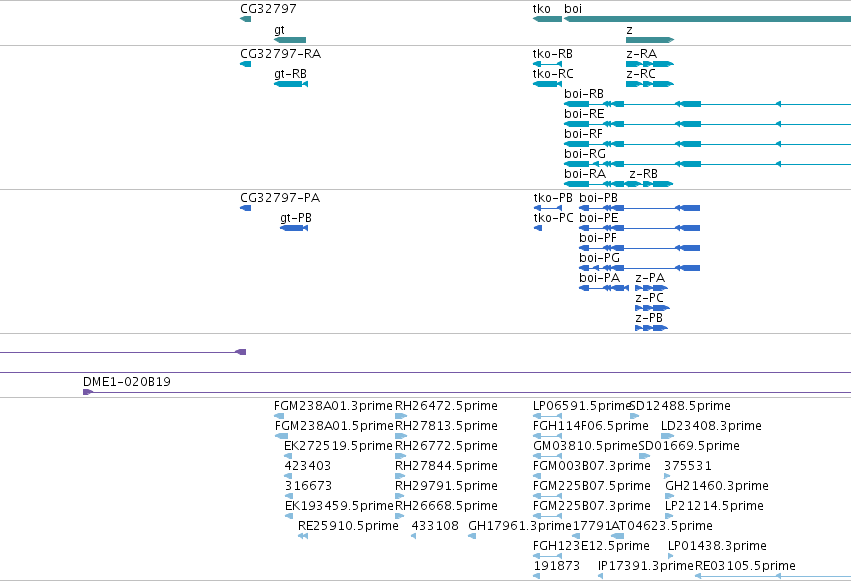851x581 pixels.
Task: Click EST SD01669.5prime
Action: [x=644, y=456]
